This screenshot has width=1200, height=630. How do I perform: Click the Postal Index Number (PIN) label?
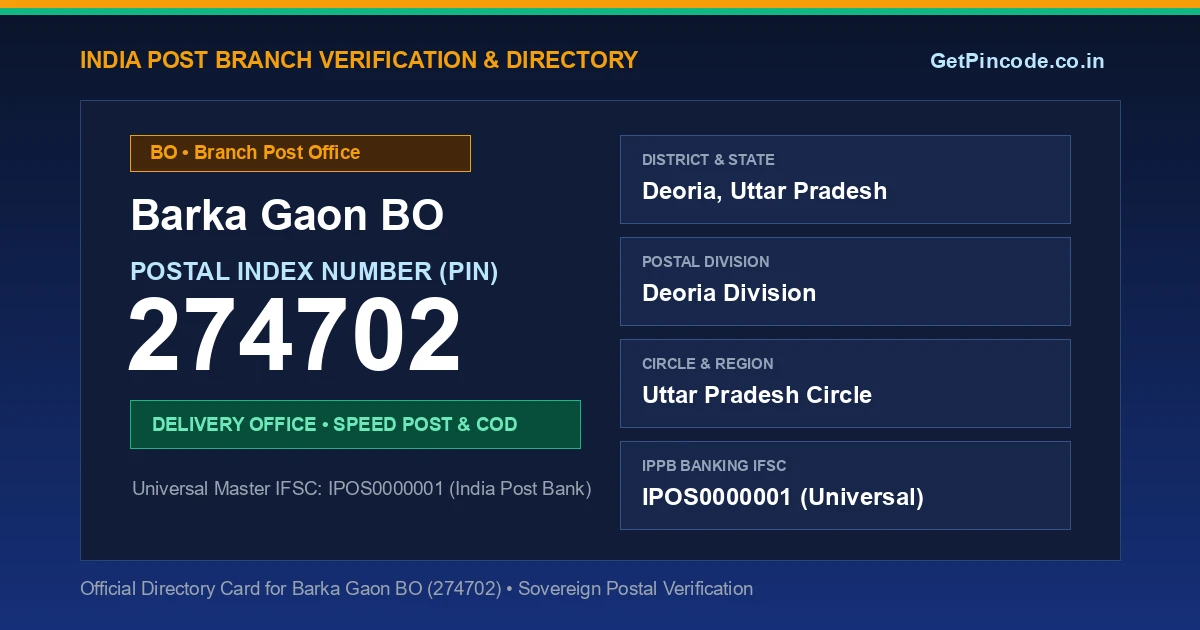pyautogui.click(x=314, y=272)
